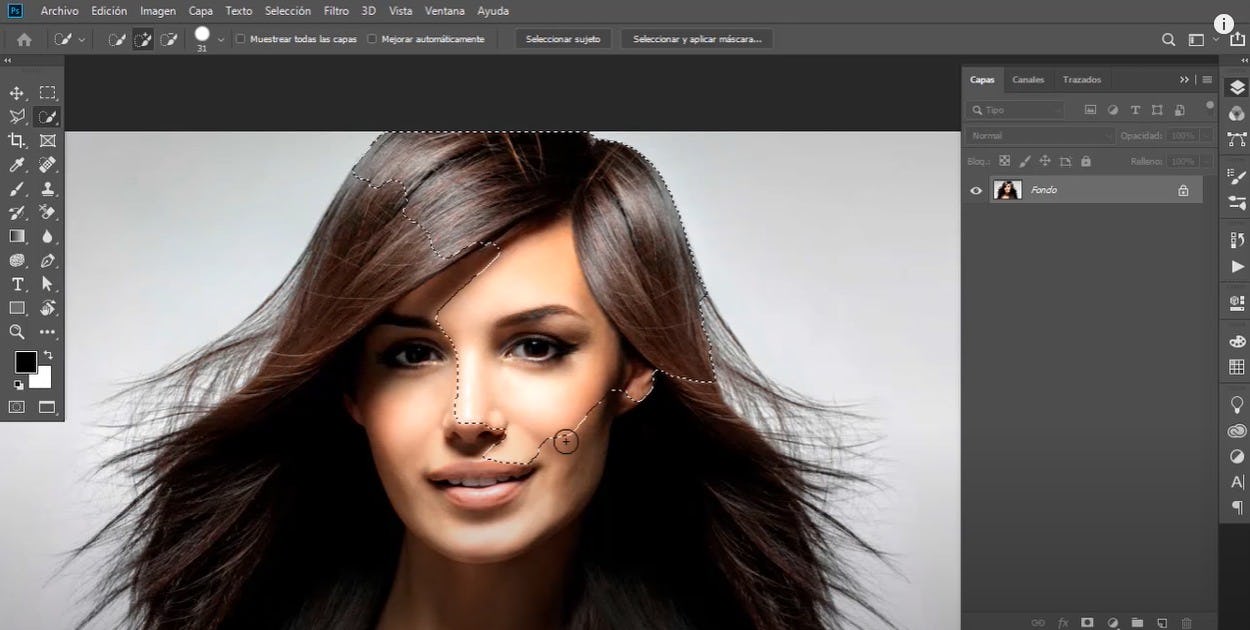Open the Layers panel menu
The height and width of the screenshot is (630, 1250).
(1206, 79)
